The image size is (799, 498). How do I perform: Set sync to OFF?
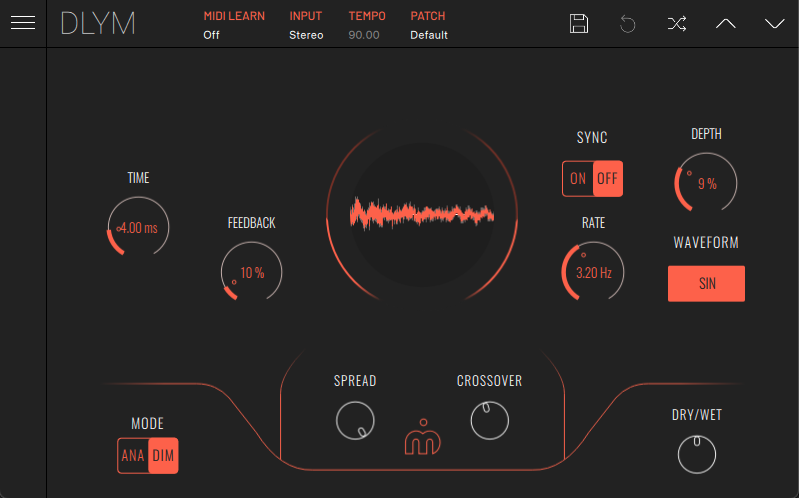point(607,179)
